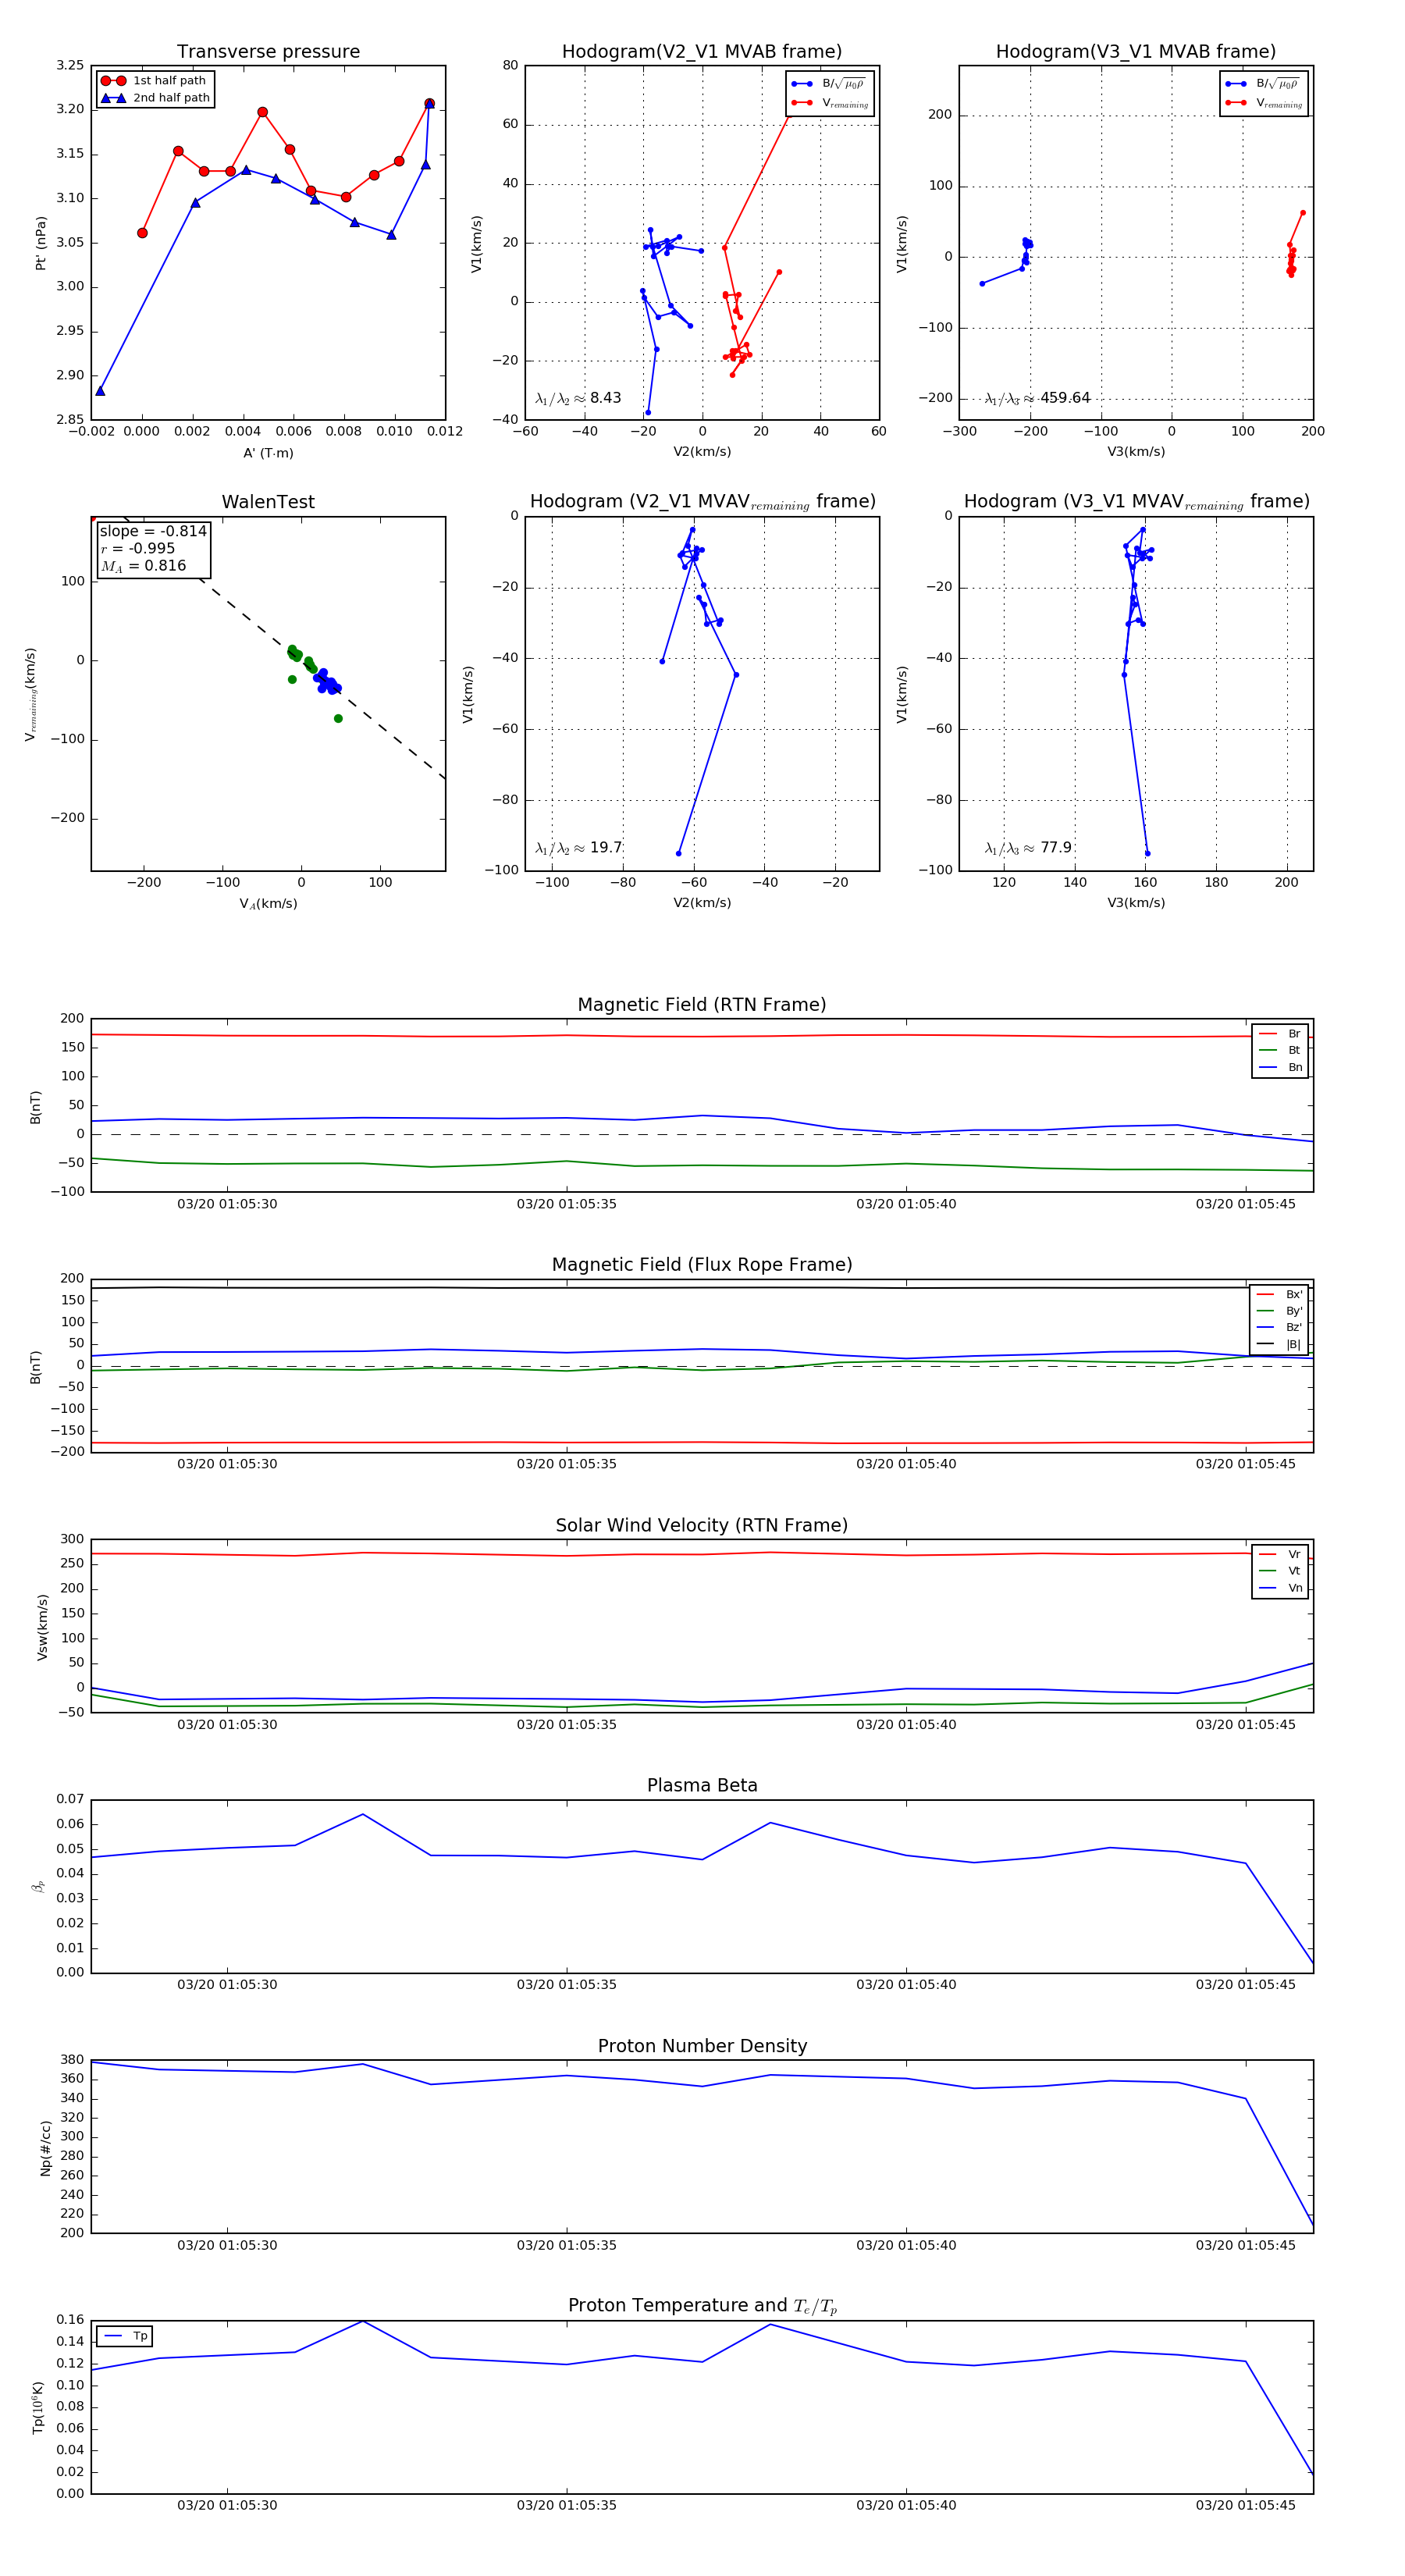Click the 'B(nT)' y-axis label of Flux Rope plot
Image resolution: width=1405 pixels, height=2576 pixels.
coord(36,1367)
